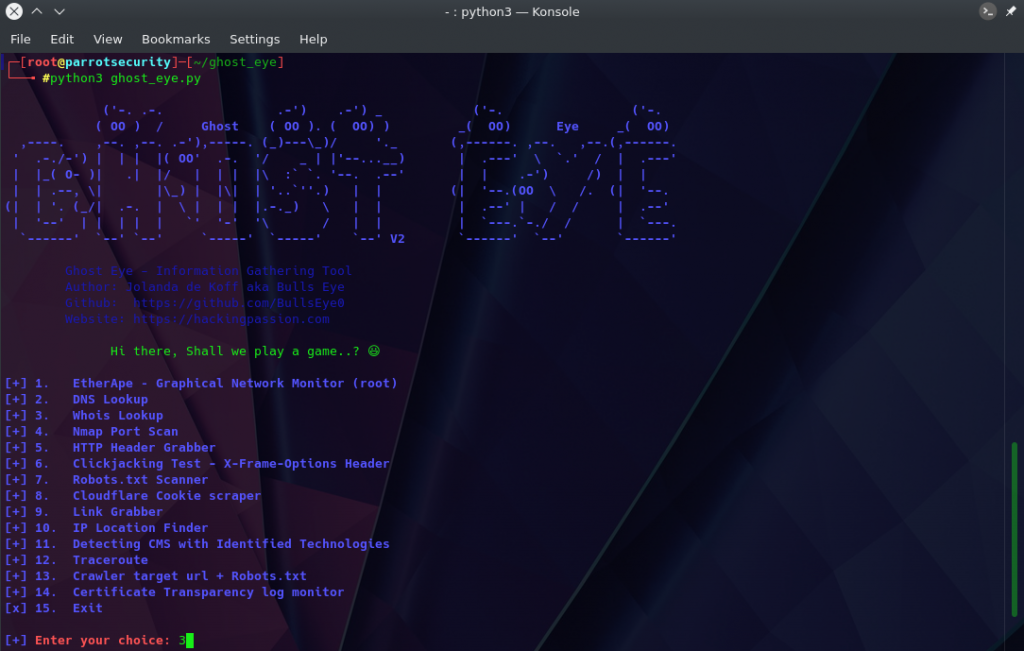This screenshot has height=651, width=1024.
Task: Click the 'Traceroute' option line
Action: [x=76, y=560]
